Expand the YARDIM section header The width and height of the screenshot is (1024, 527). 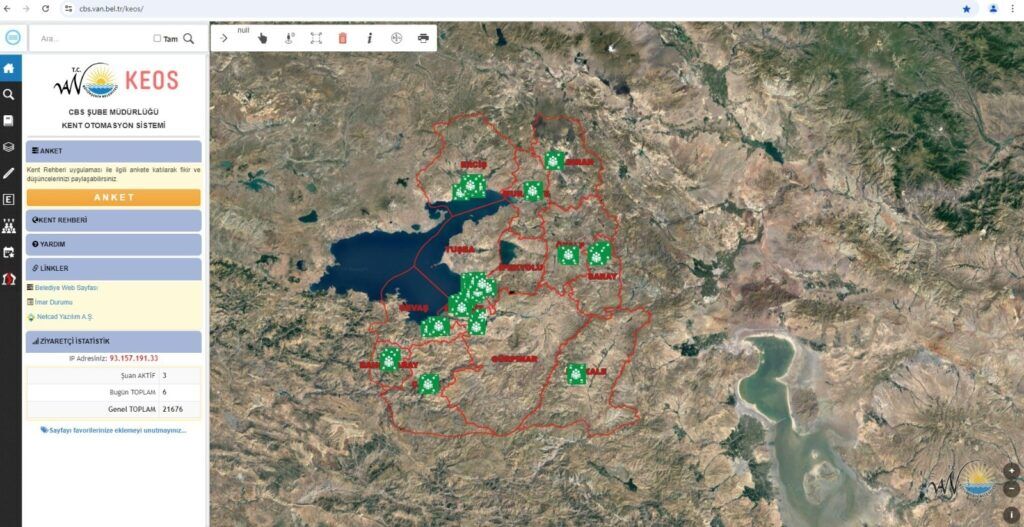coord(113,244)
